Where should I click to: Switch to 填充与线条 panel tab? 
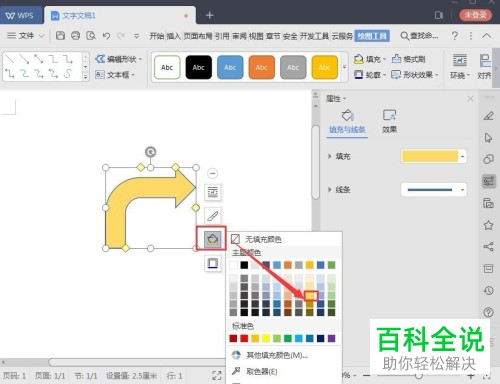[347, 122]
